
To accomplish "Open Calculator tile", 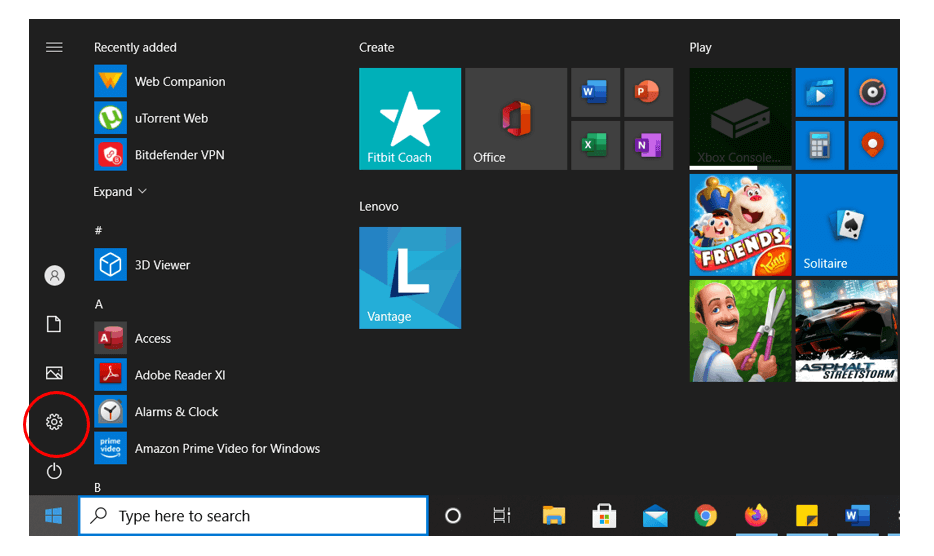I will [x=820, y=145].
